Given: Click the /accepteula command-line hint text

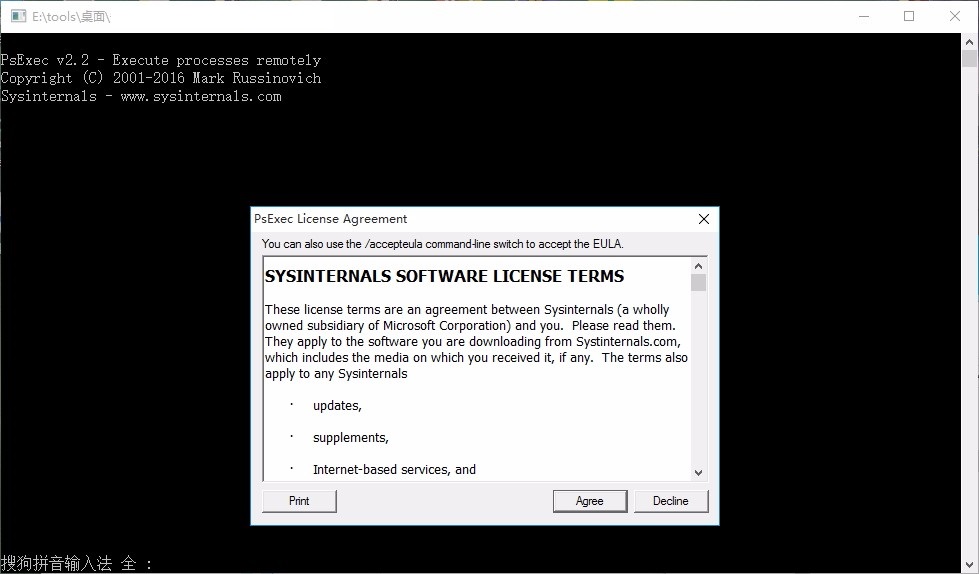Looking at the screenshot, I should point(443,244).
